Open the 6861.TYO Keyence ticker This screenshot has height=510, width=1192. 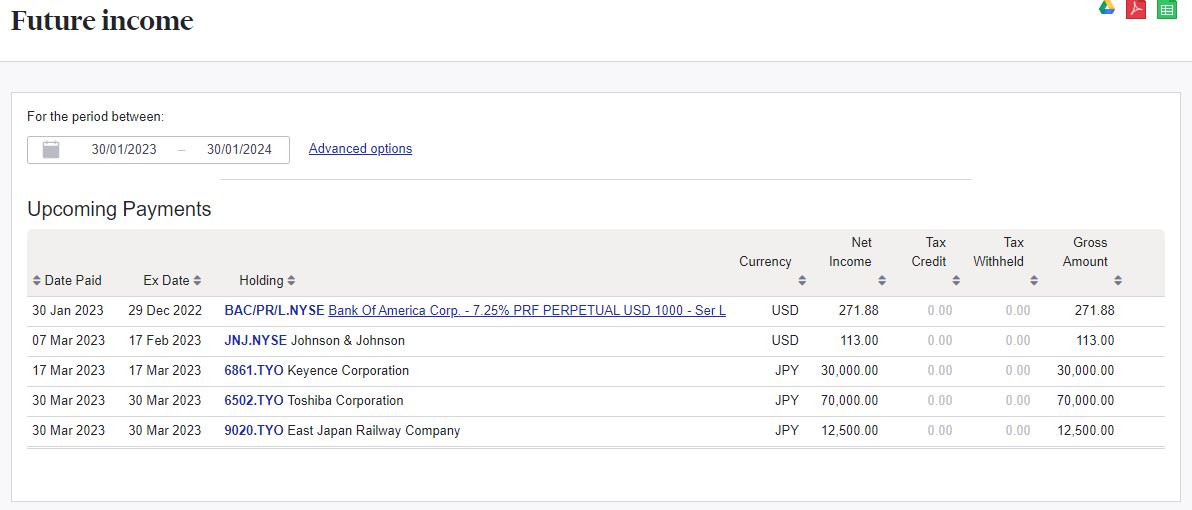pyautogui.click(x=254, y=371)
